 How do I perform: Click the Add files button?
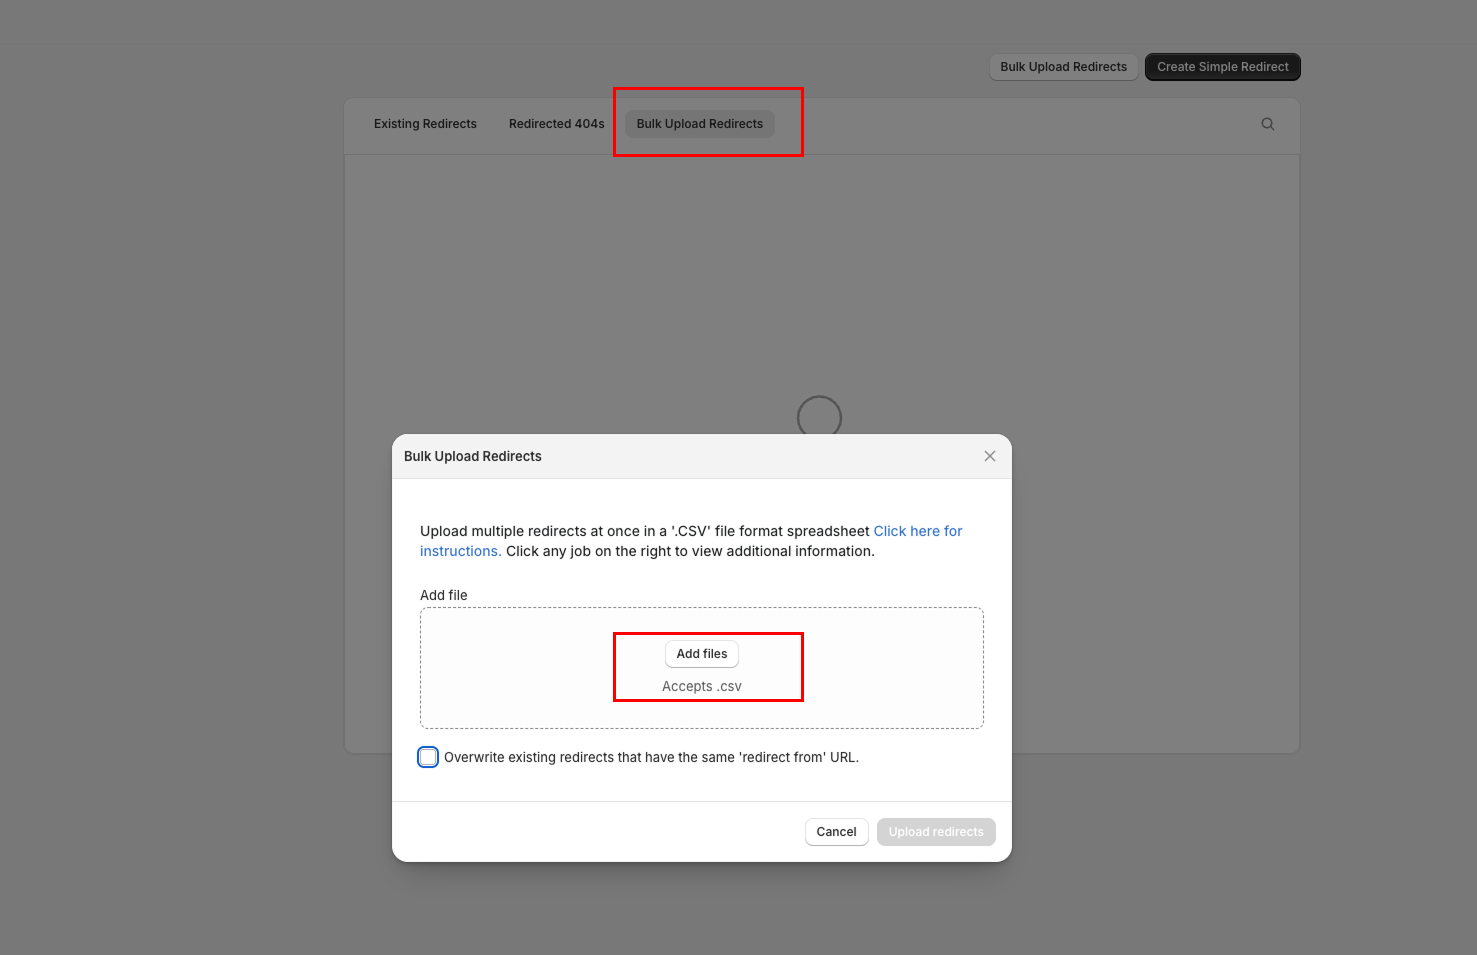[702, 654]
